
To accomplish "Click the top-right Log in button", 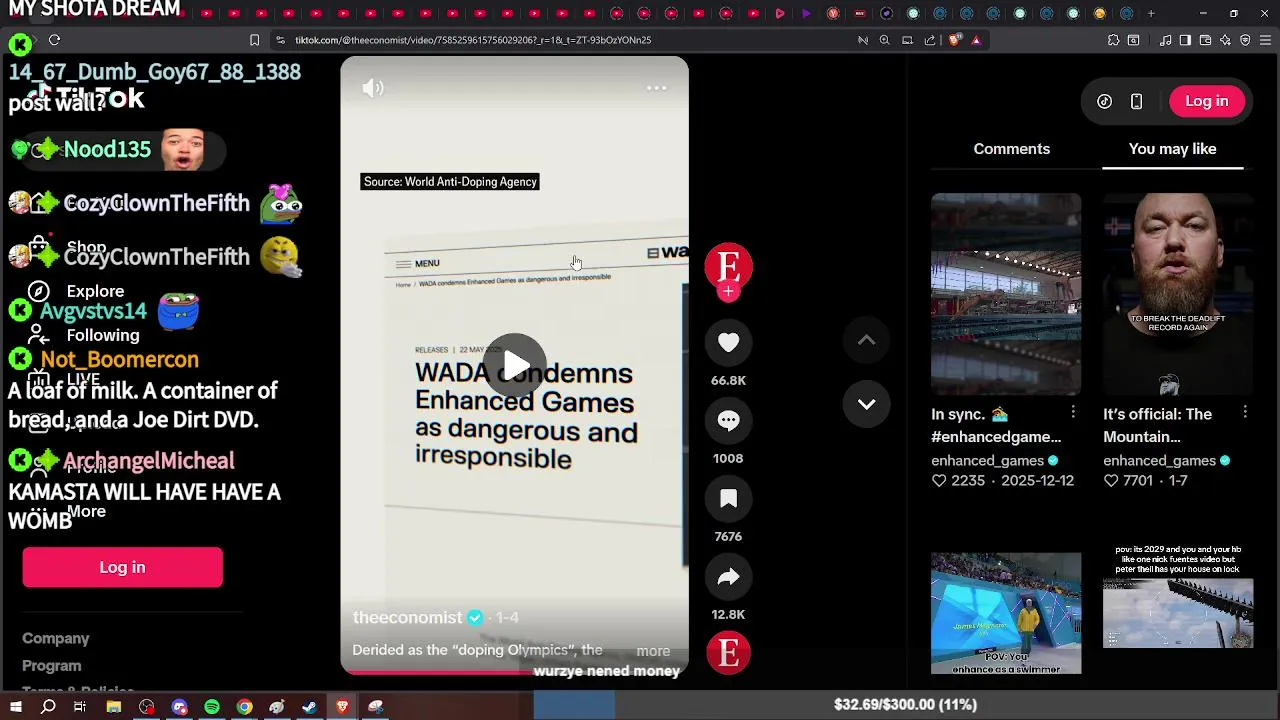I will (1206, 101).
